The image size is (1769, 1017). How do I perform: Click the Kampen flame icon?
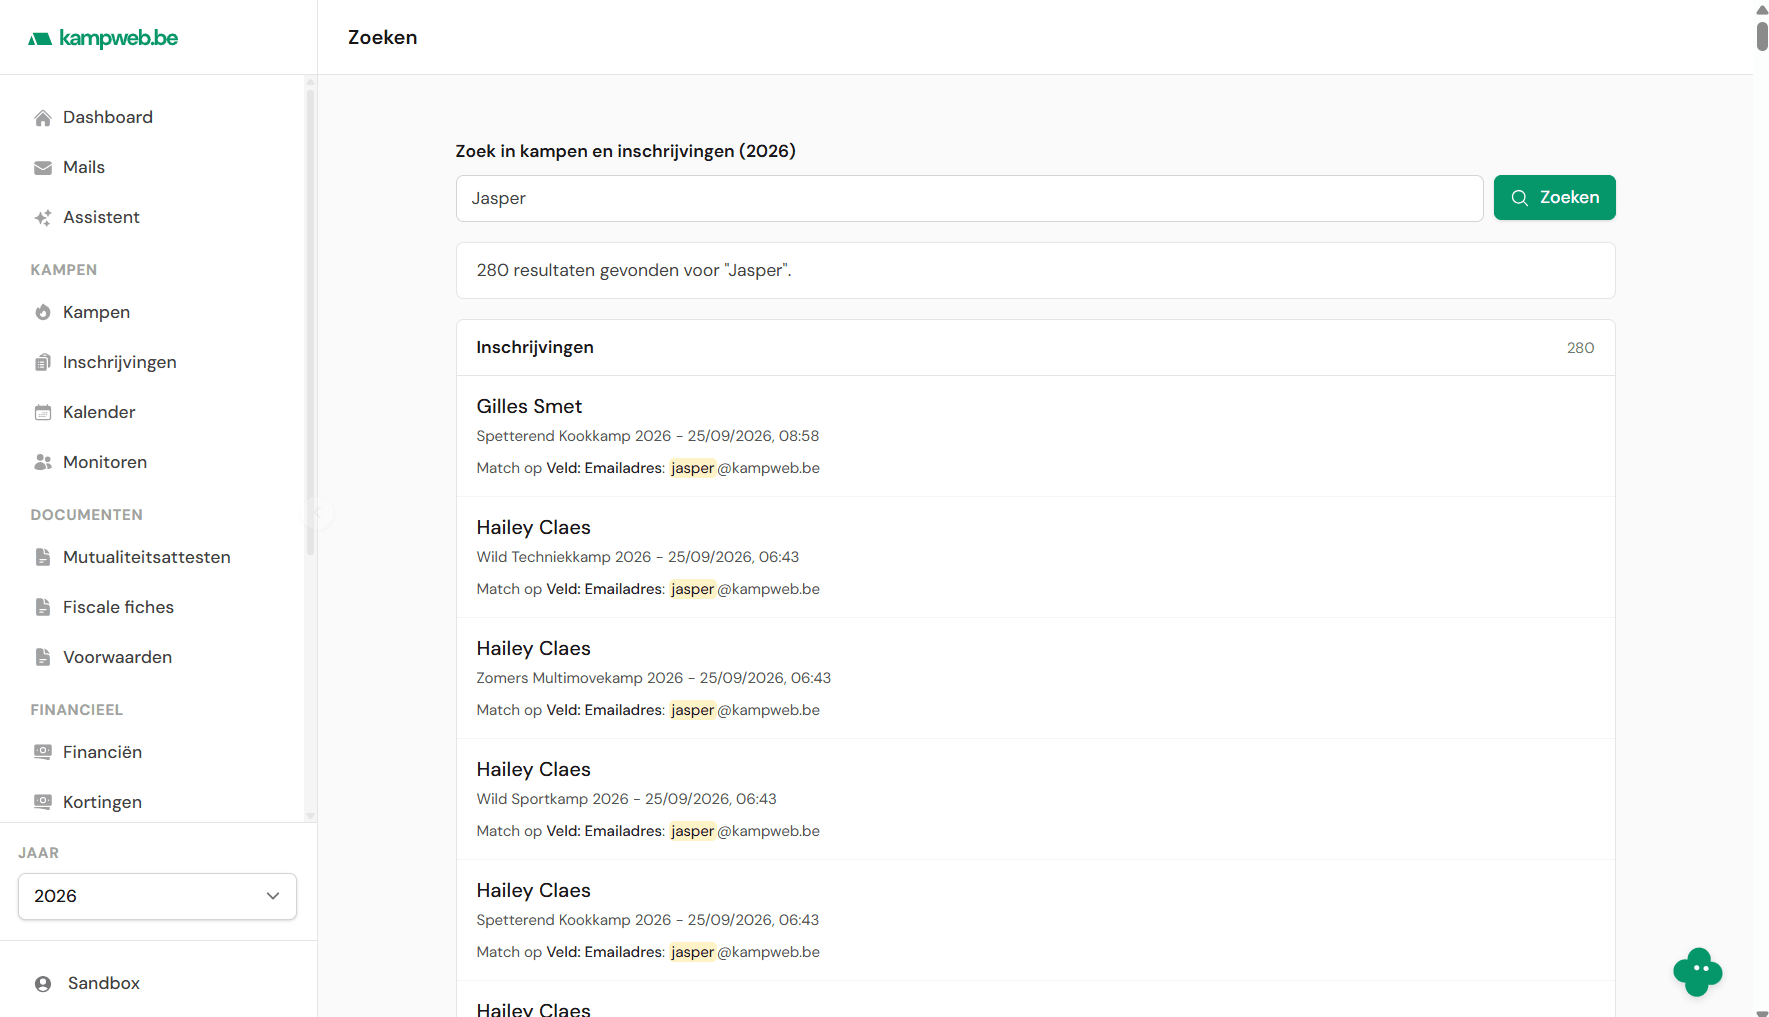[x=43, y=313]
